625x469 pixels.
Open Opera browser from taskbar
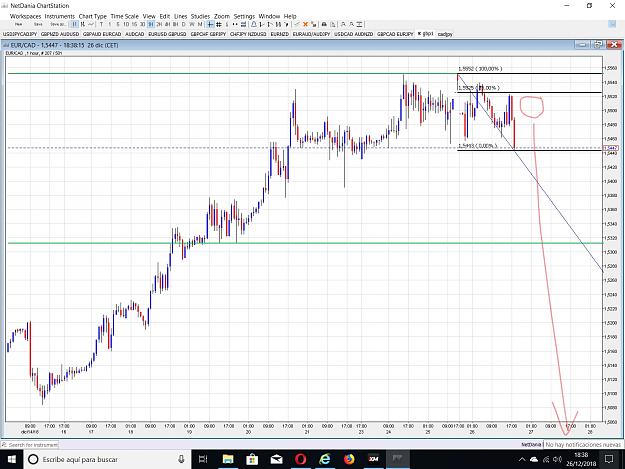[x=301, y=459]
